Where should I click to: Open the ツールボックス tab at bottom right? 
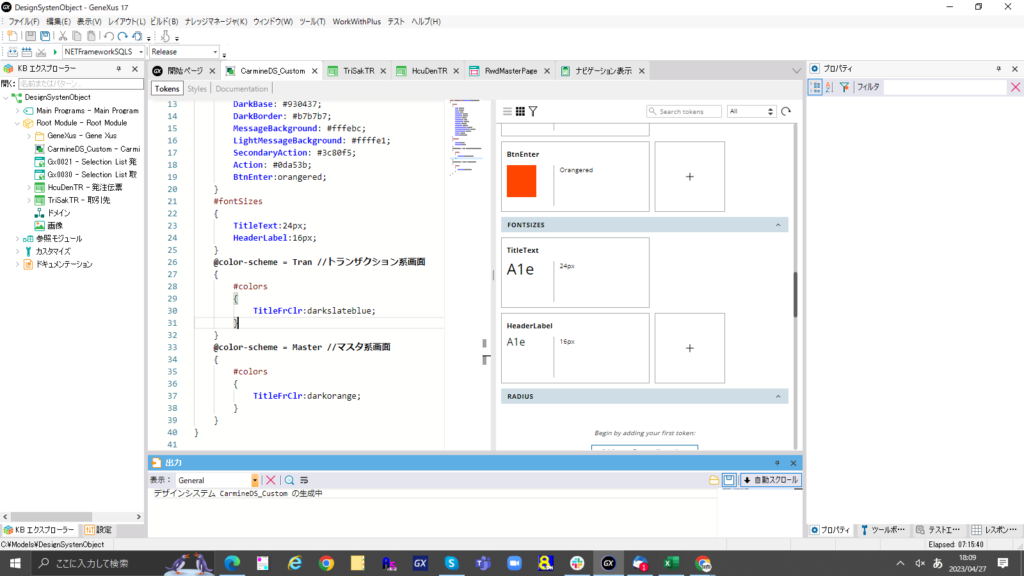coord(883,530)
